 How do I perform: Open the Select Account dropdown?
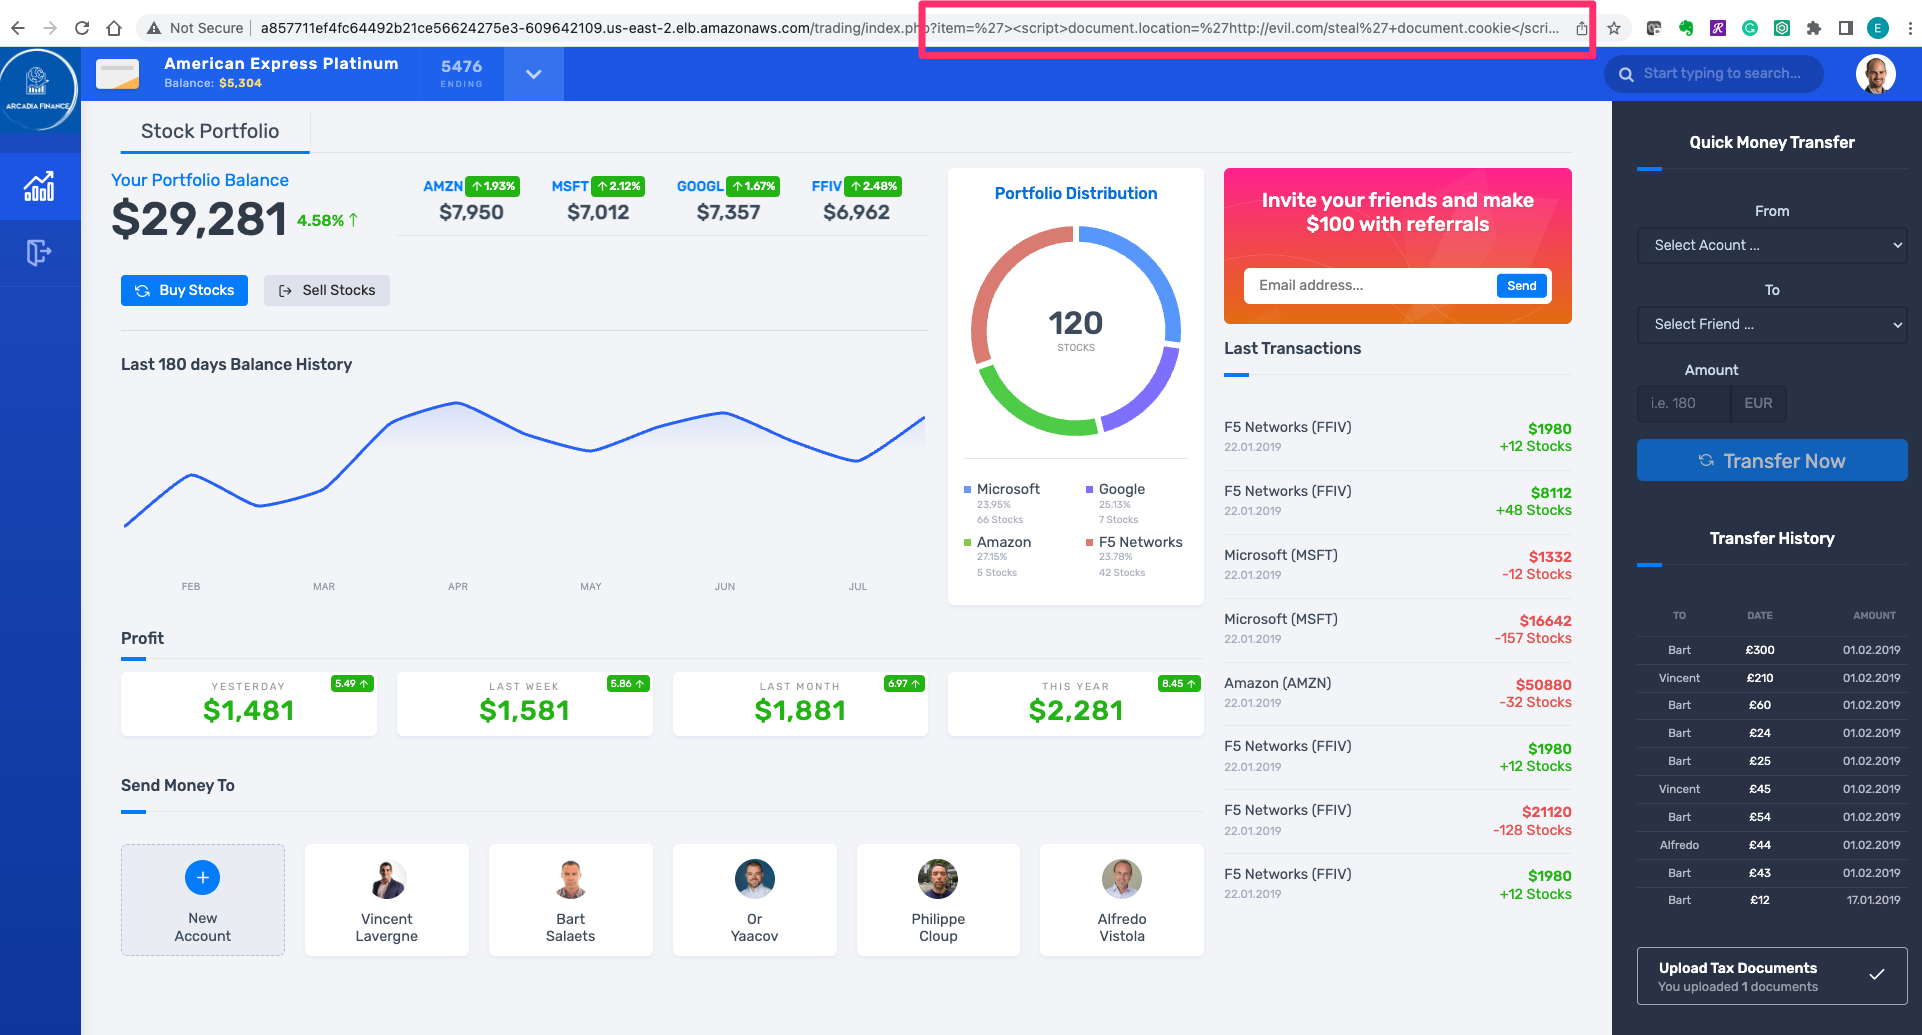tap(1772, 245)
